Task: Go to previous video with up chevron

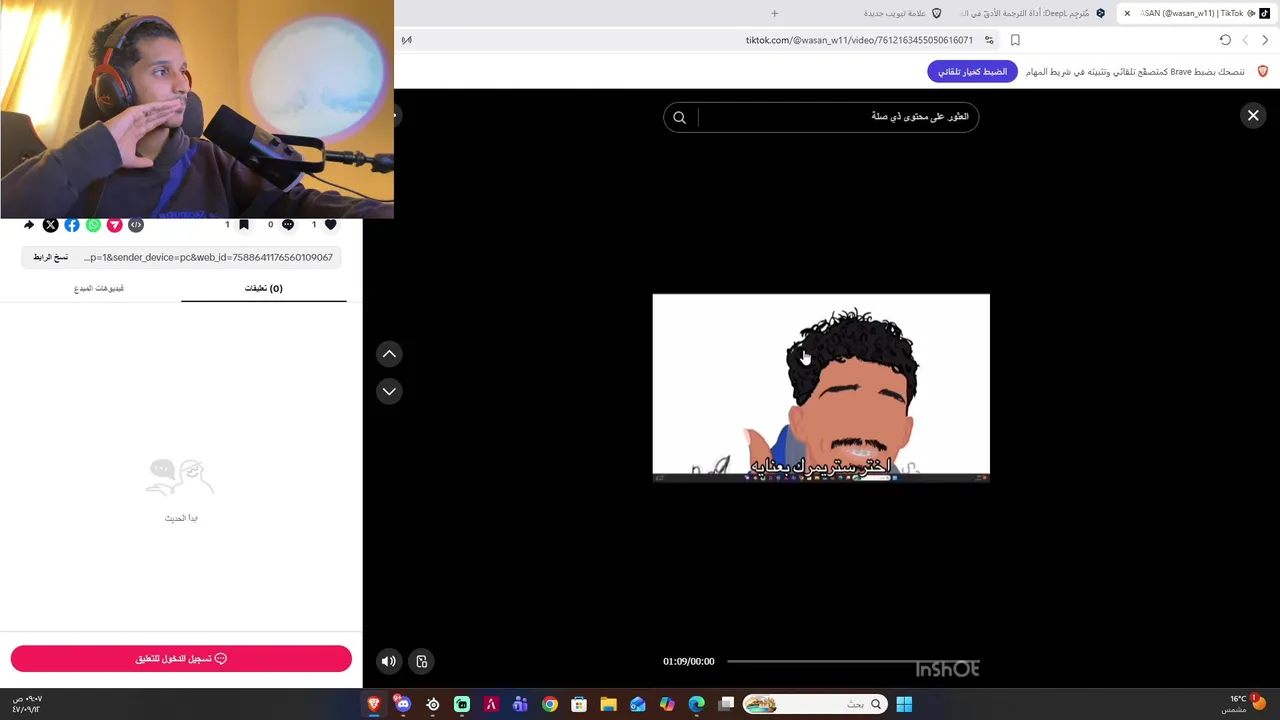Action: pyautogui.click(x=389, y=354)
